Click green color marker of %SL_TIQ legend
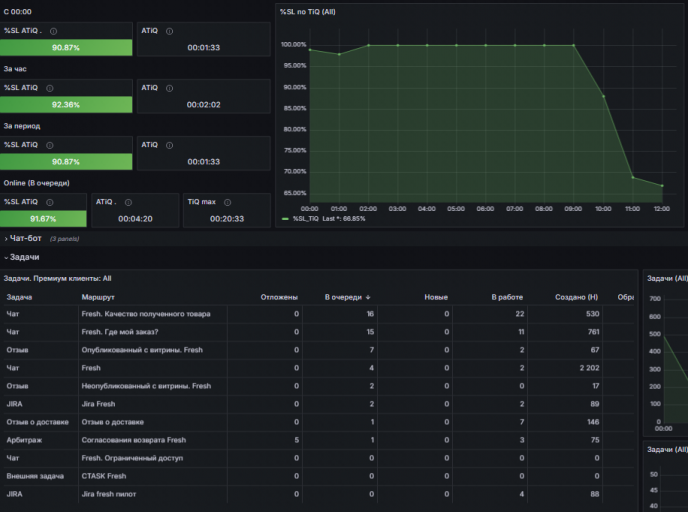The width and height of the screenshot is (688, 512). 286,218
